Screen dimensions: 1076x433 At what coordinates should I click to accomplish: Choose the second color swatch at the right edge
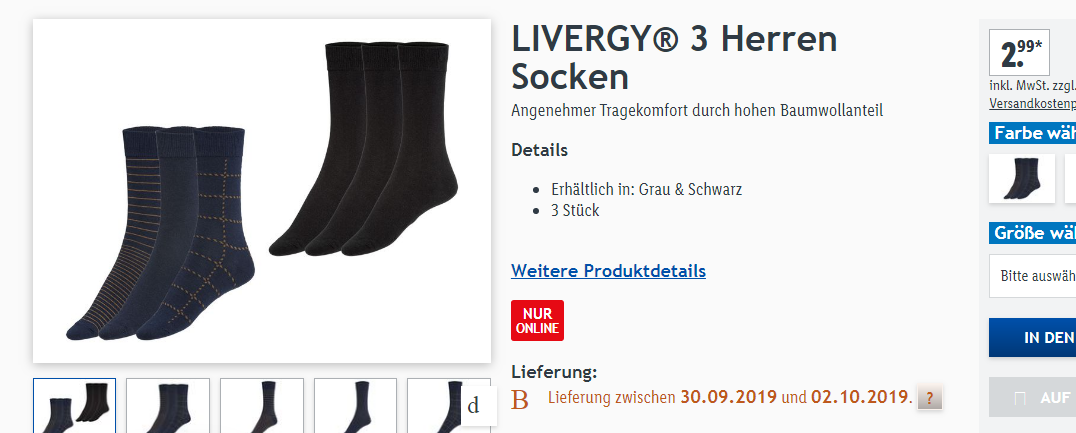coord(1071,178)
